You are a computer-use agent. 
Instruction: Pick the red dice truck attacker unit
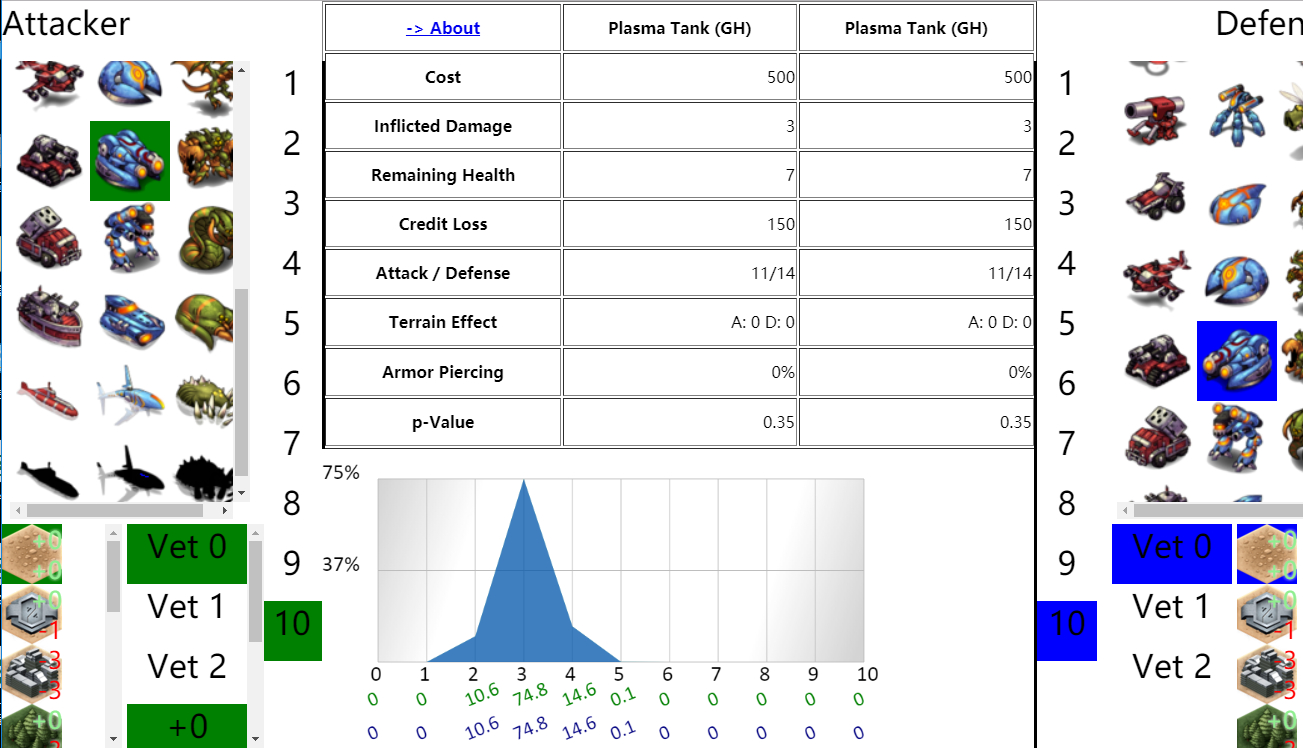point(50,241)
